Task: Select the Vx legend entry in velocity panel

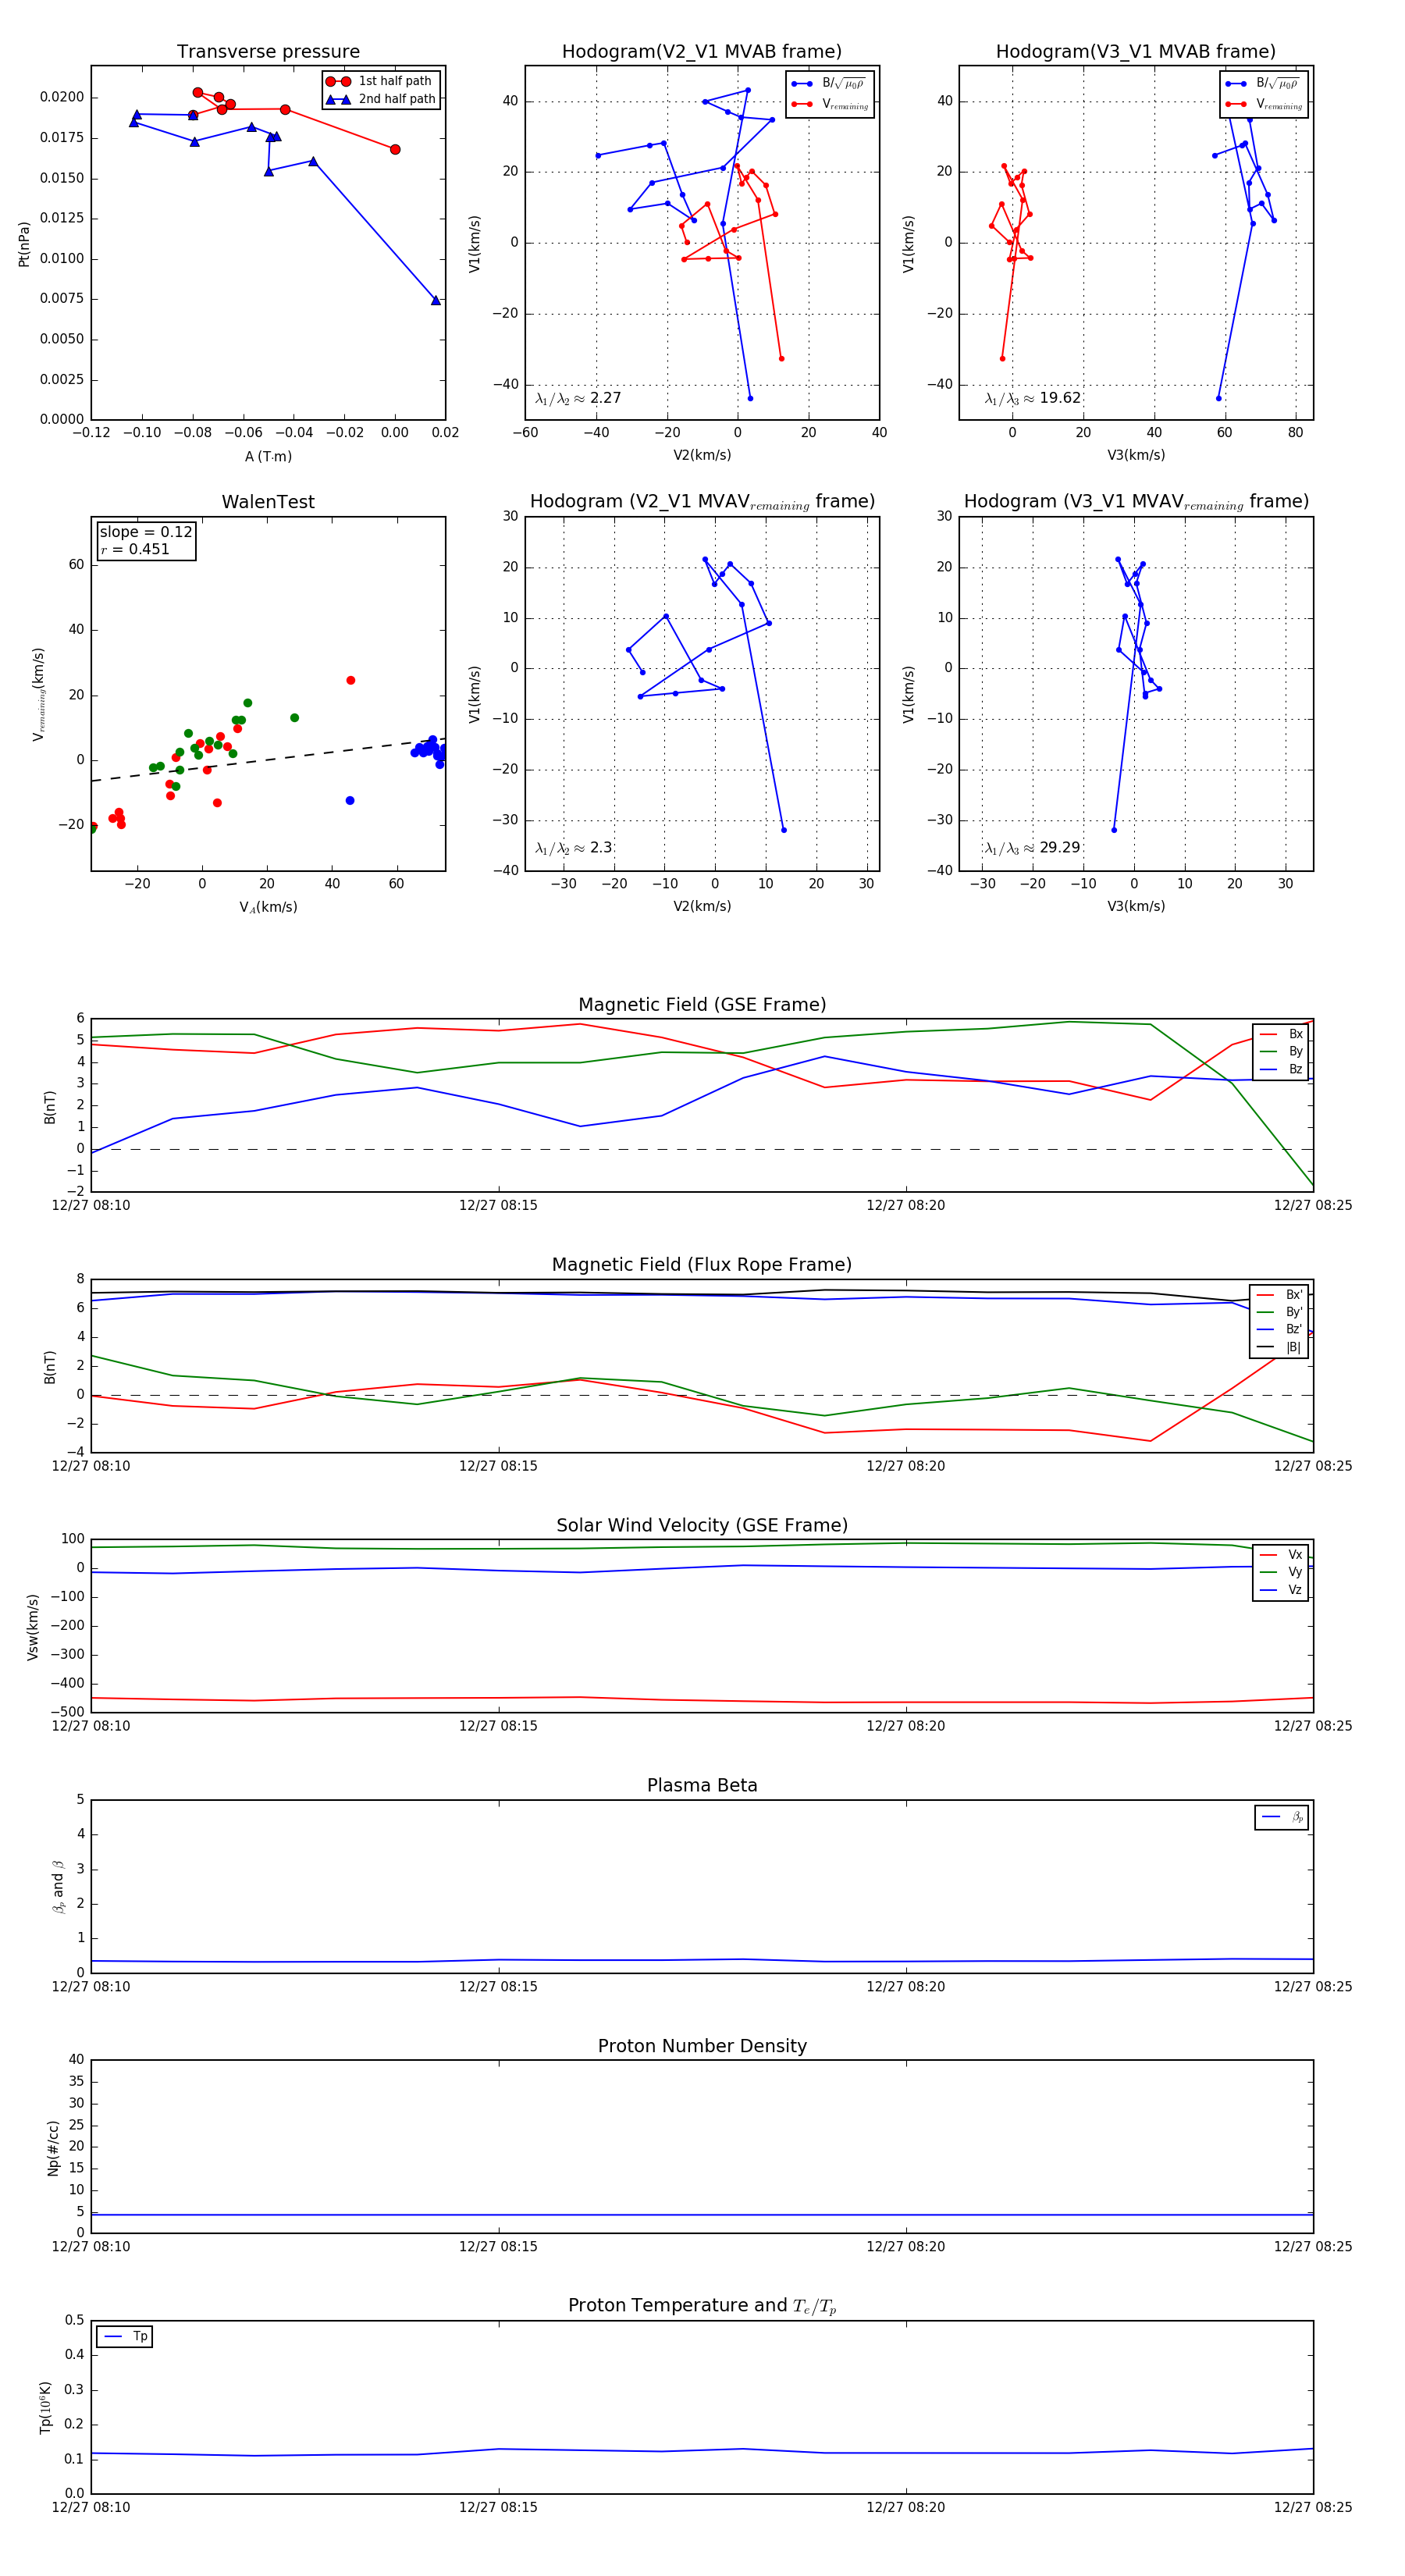Action: point(1281,1554)
